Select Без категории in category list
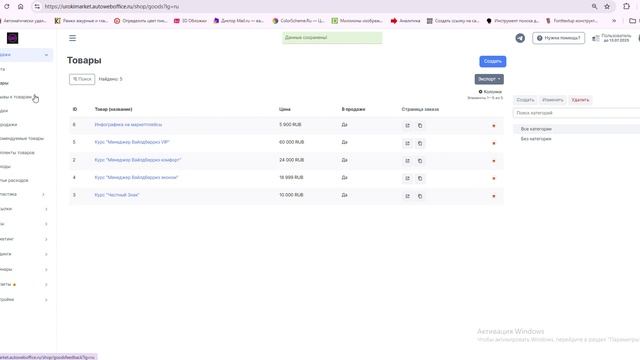 536,139
